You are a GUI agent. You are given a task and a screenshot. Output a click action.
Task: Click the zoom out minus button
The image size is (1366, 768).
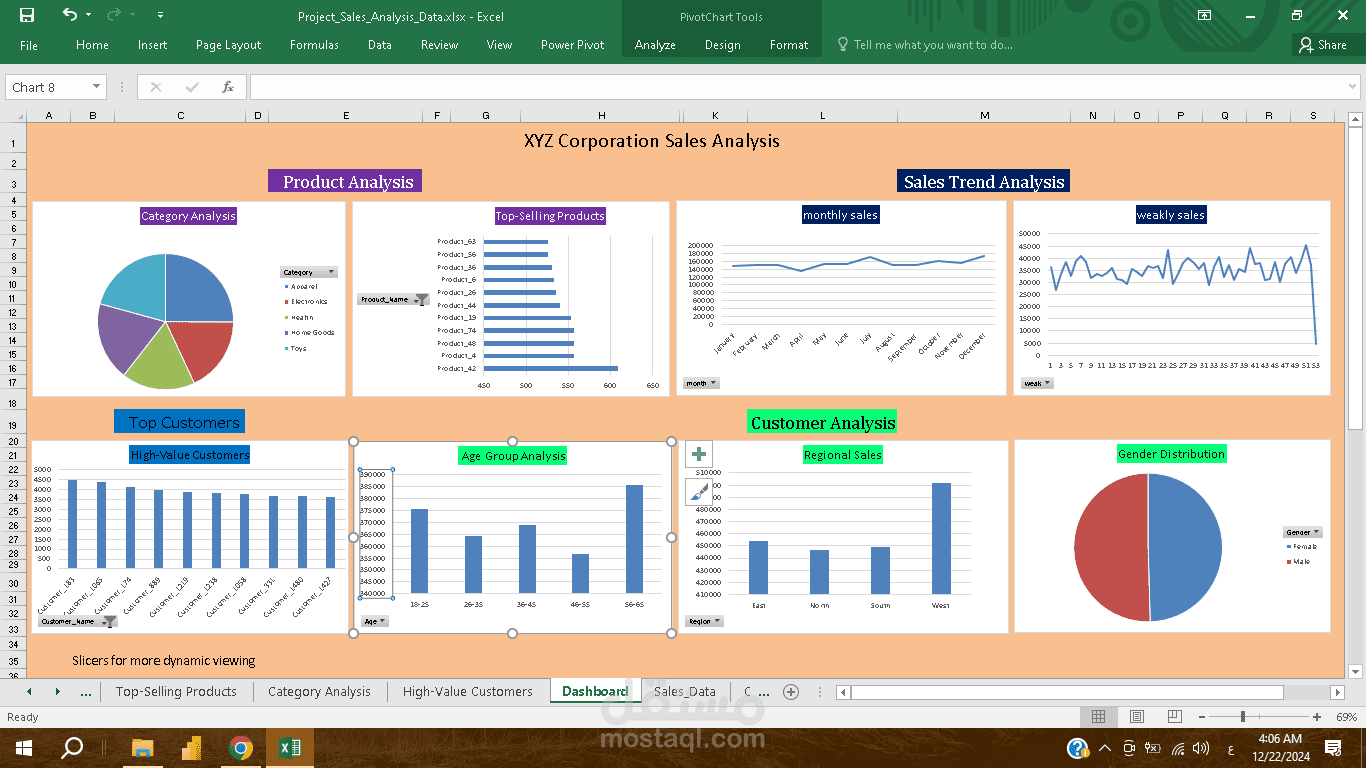point(1202,717)
